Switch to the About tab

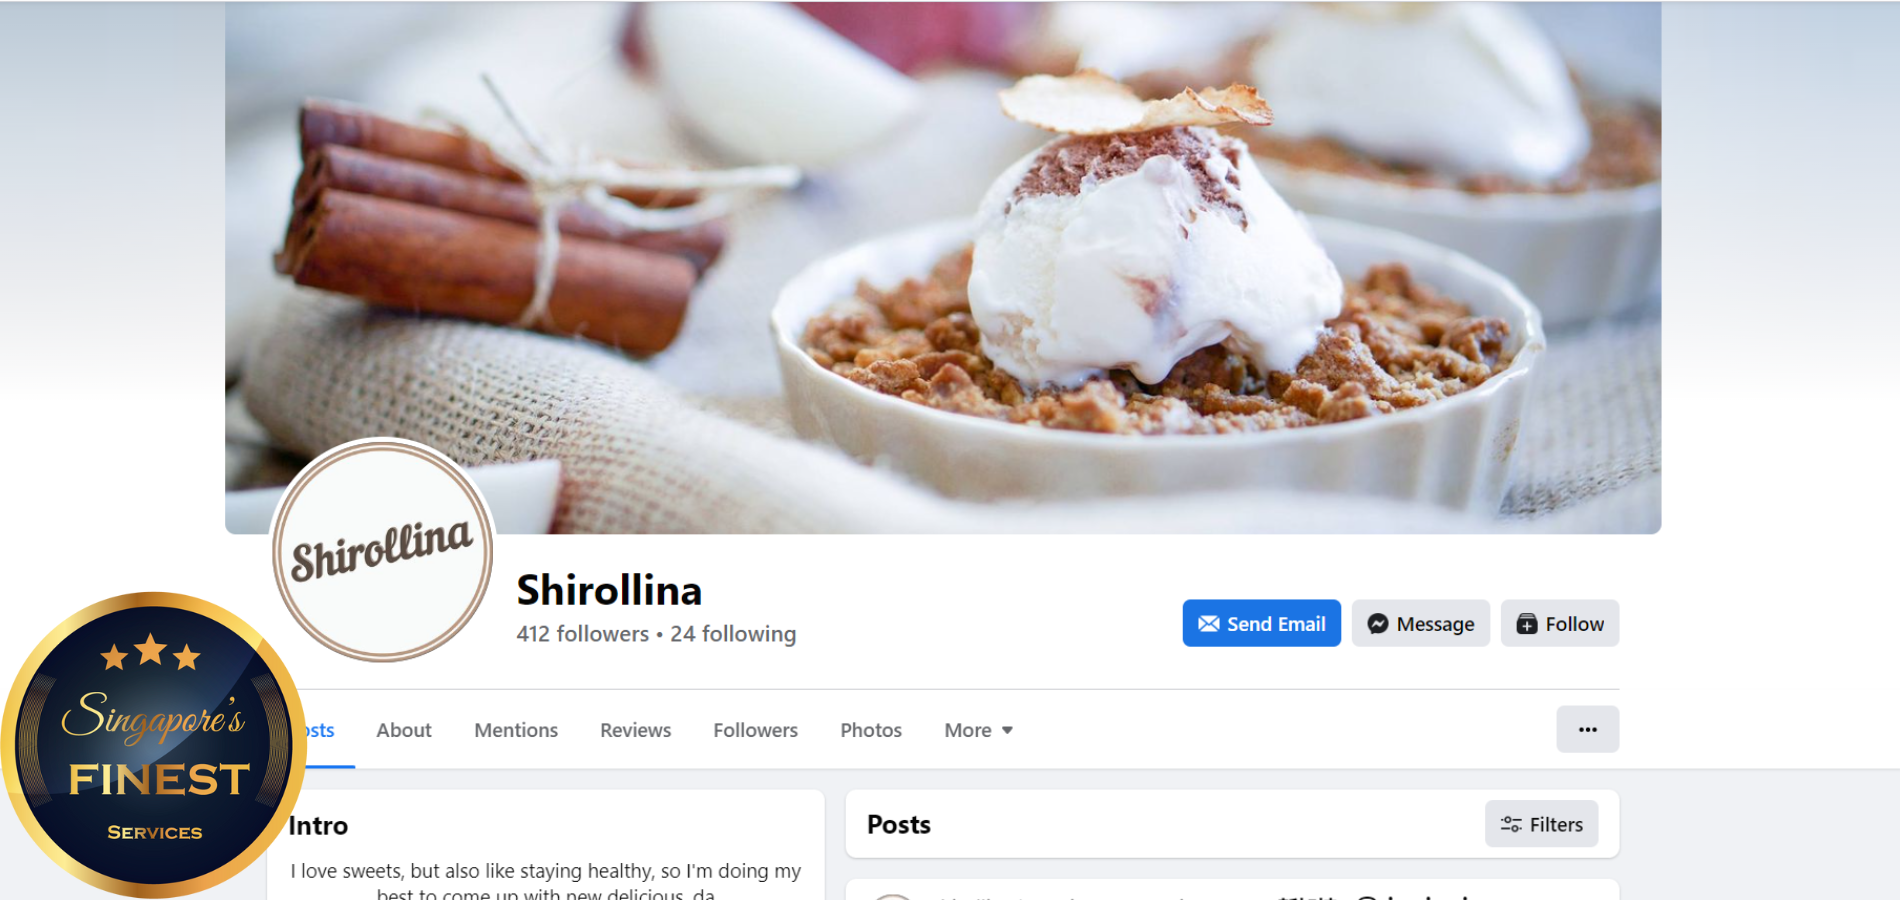tap(404, 730)
